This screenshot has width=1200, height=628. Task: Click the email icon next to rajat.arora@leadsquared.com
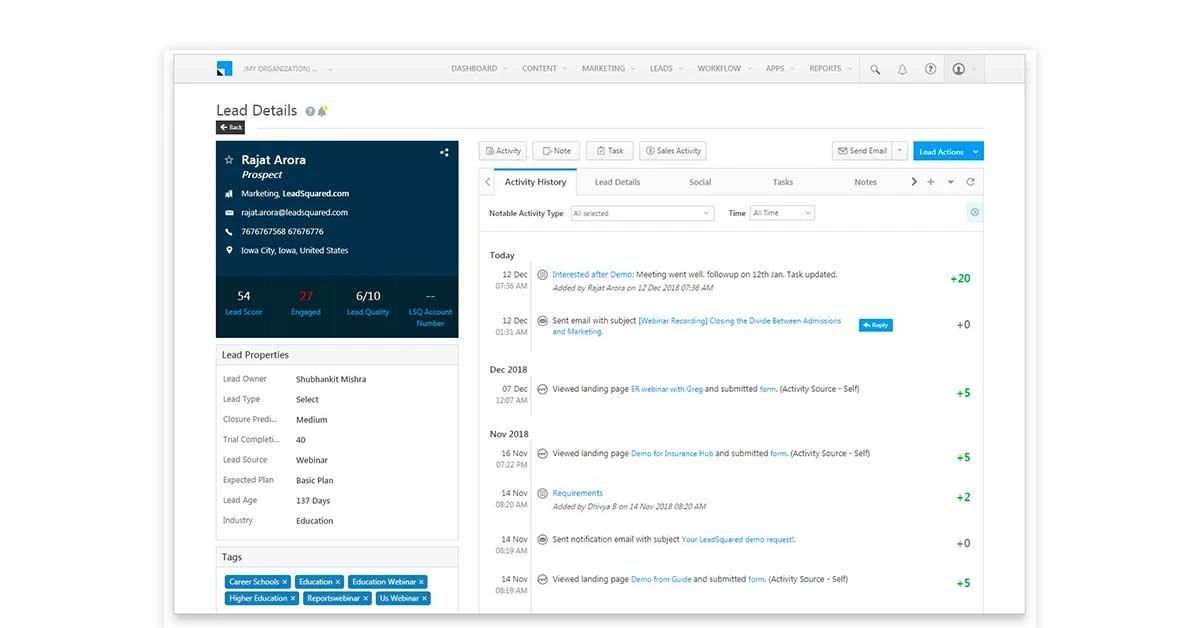230,212
